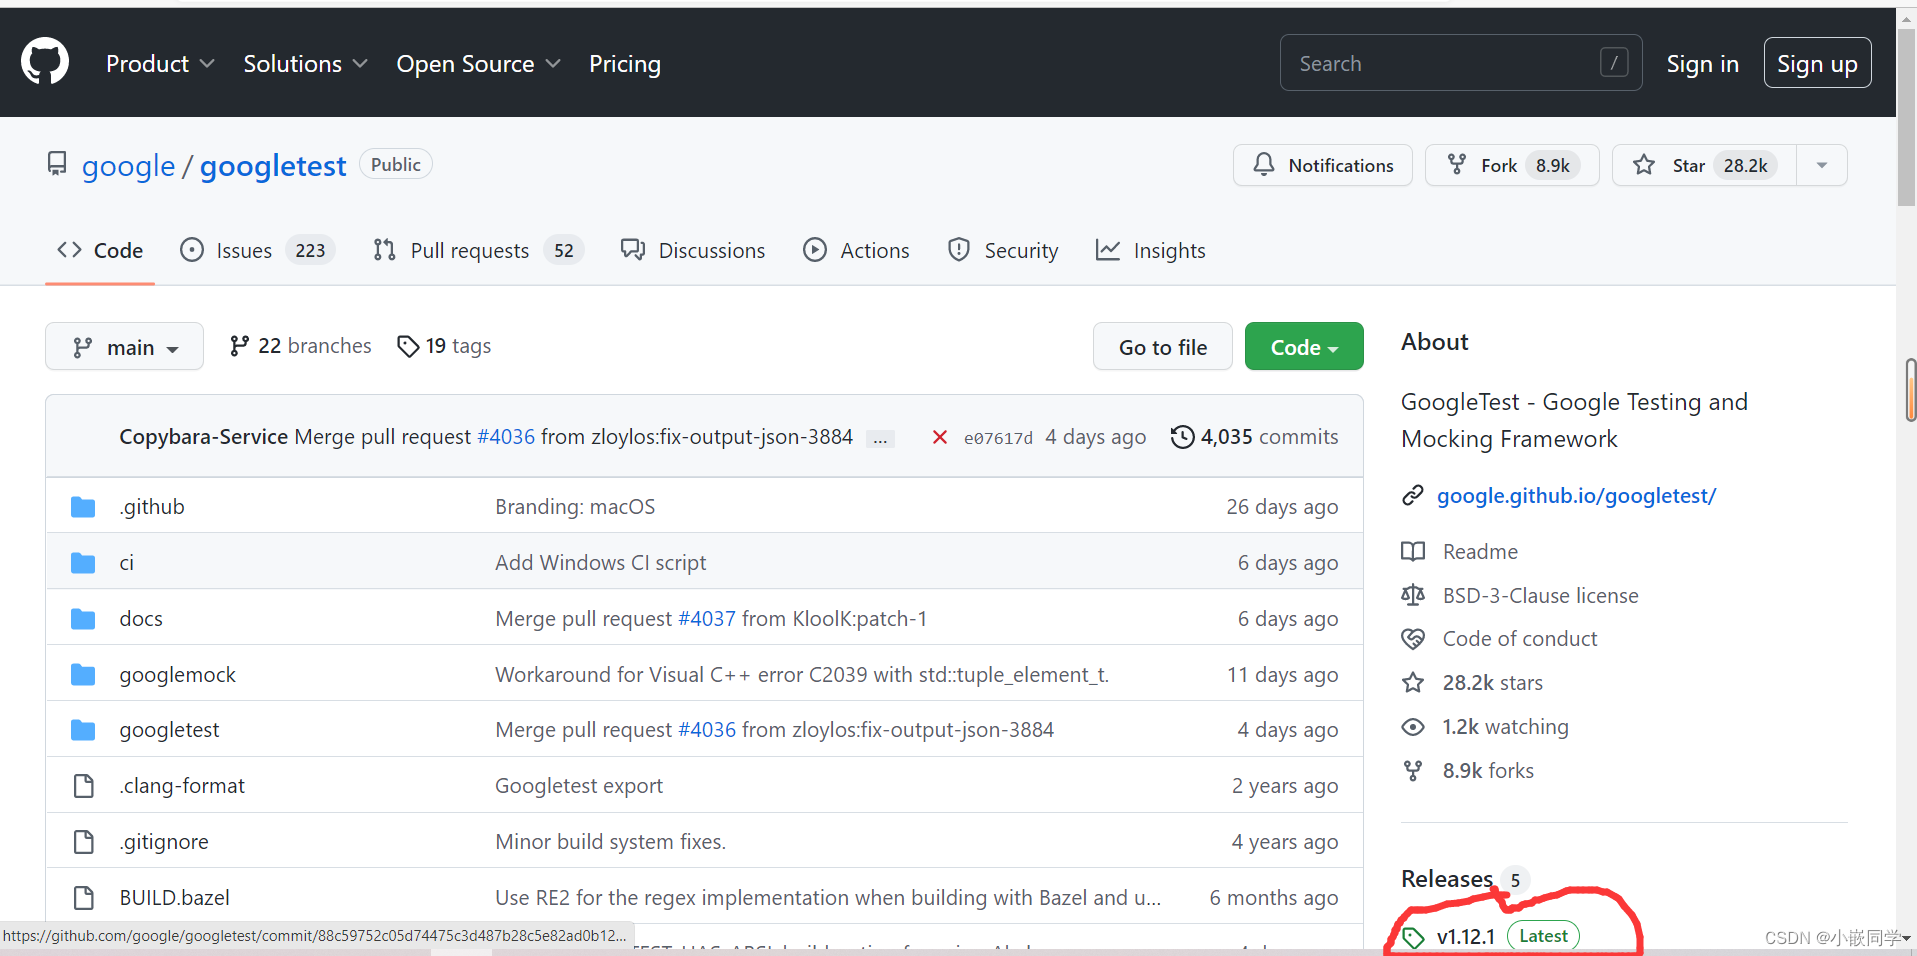The height and width of the screenshot is (956, 1917).
Task: Click the Notifications bell icon
Action: (x=1264, y=164)
